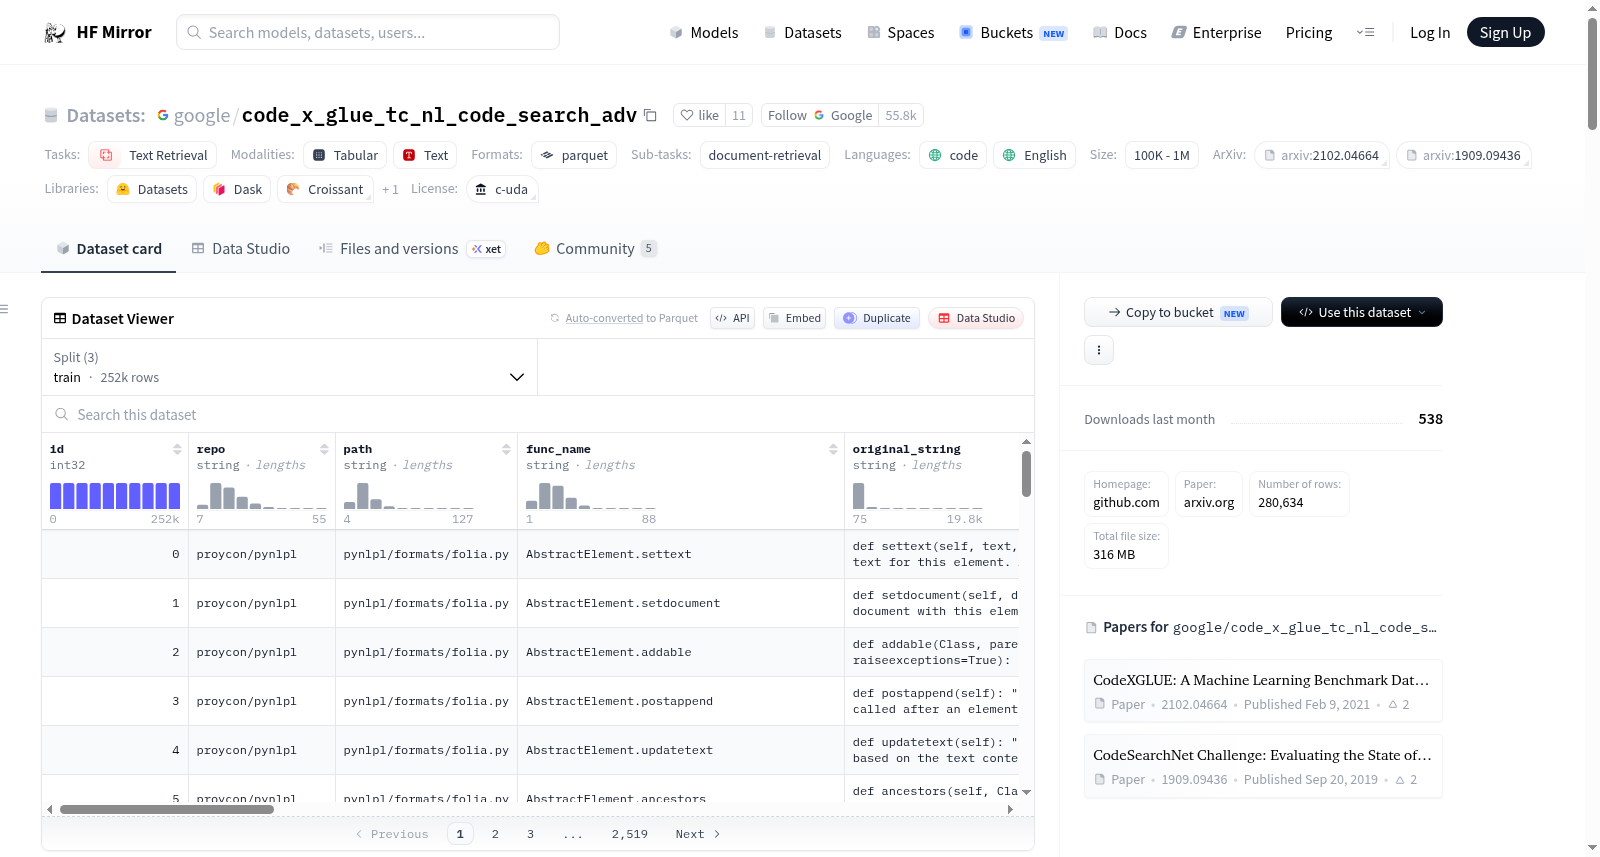Click the Dataset Viewer table icon
This screenshot has height=857, width=1600.
tap(60, 318)
